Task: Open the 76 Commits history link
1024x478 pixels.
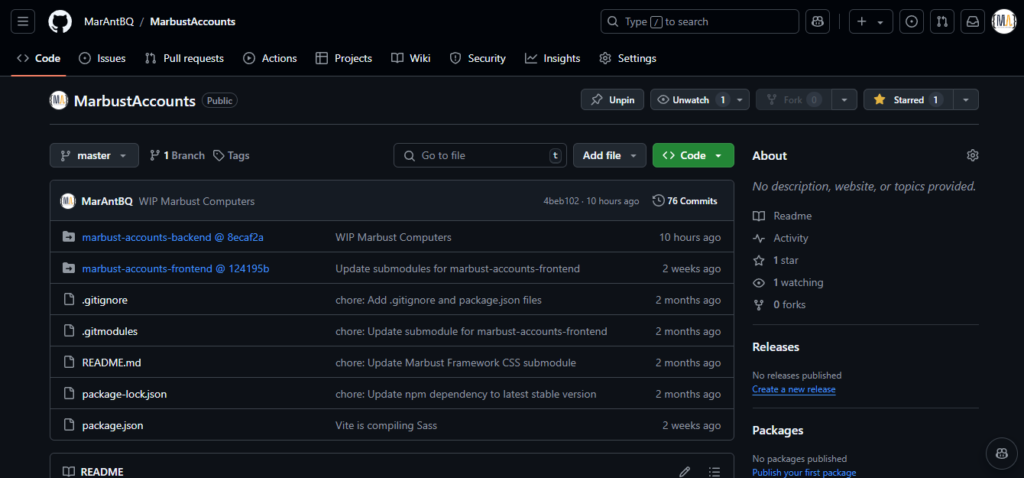Action: point(685,201)
